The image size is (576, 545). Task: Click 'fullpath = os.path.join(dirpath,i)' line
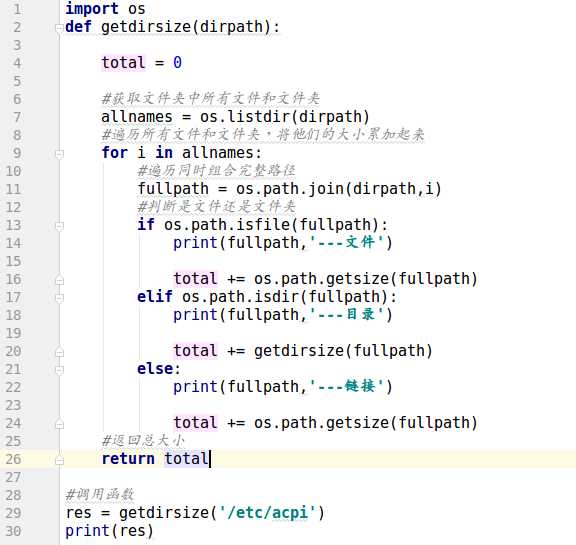click(289, 189)
